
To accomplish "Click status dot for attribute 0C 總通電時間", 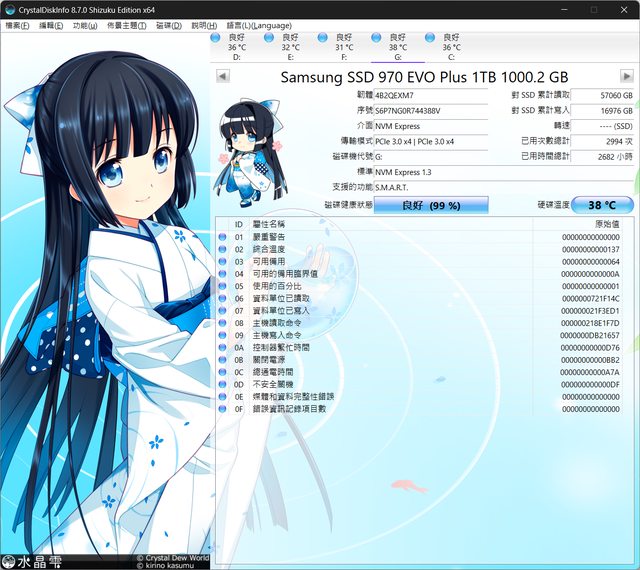I will pyautogui.click(x=223, y=372).
